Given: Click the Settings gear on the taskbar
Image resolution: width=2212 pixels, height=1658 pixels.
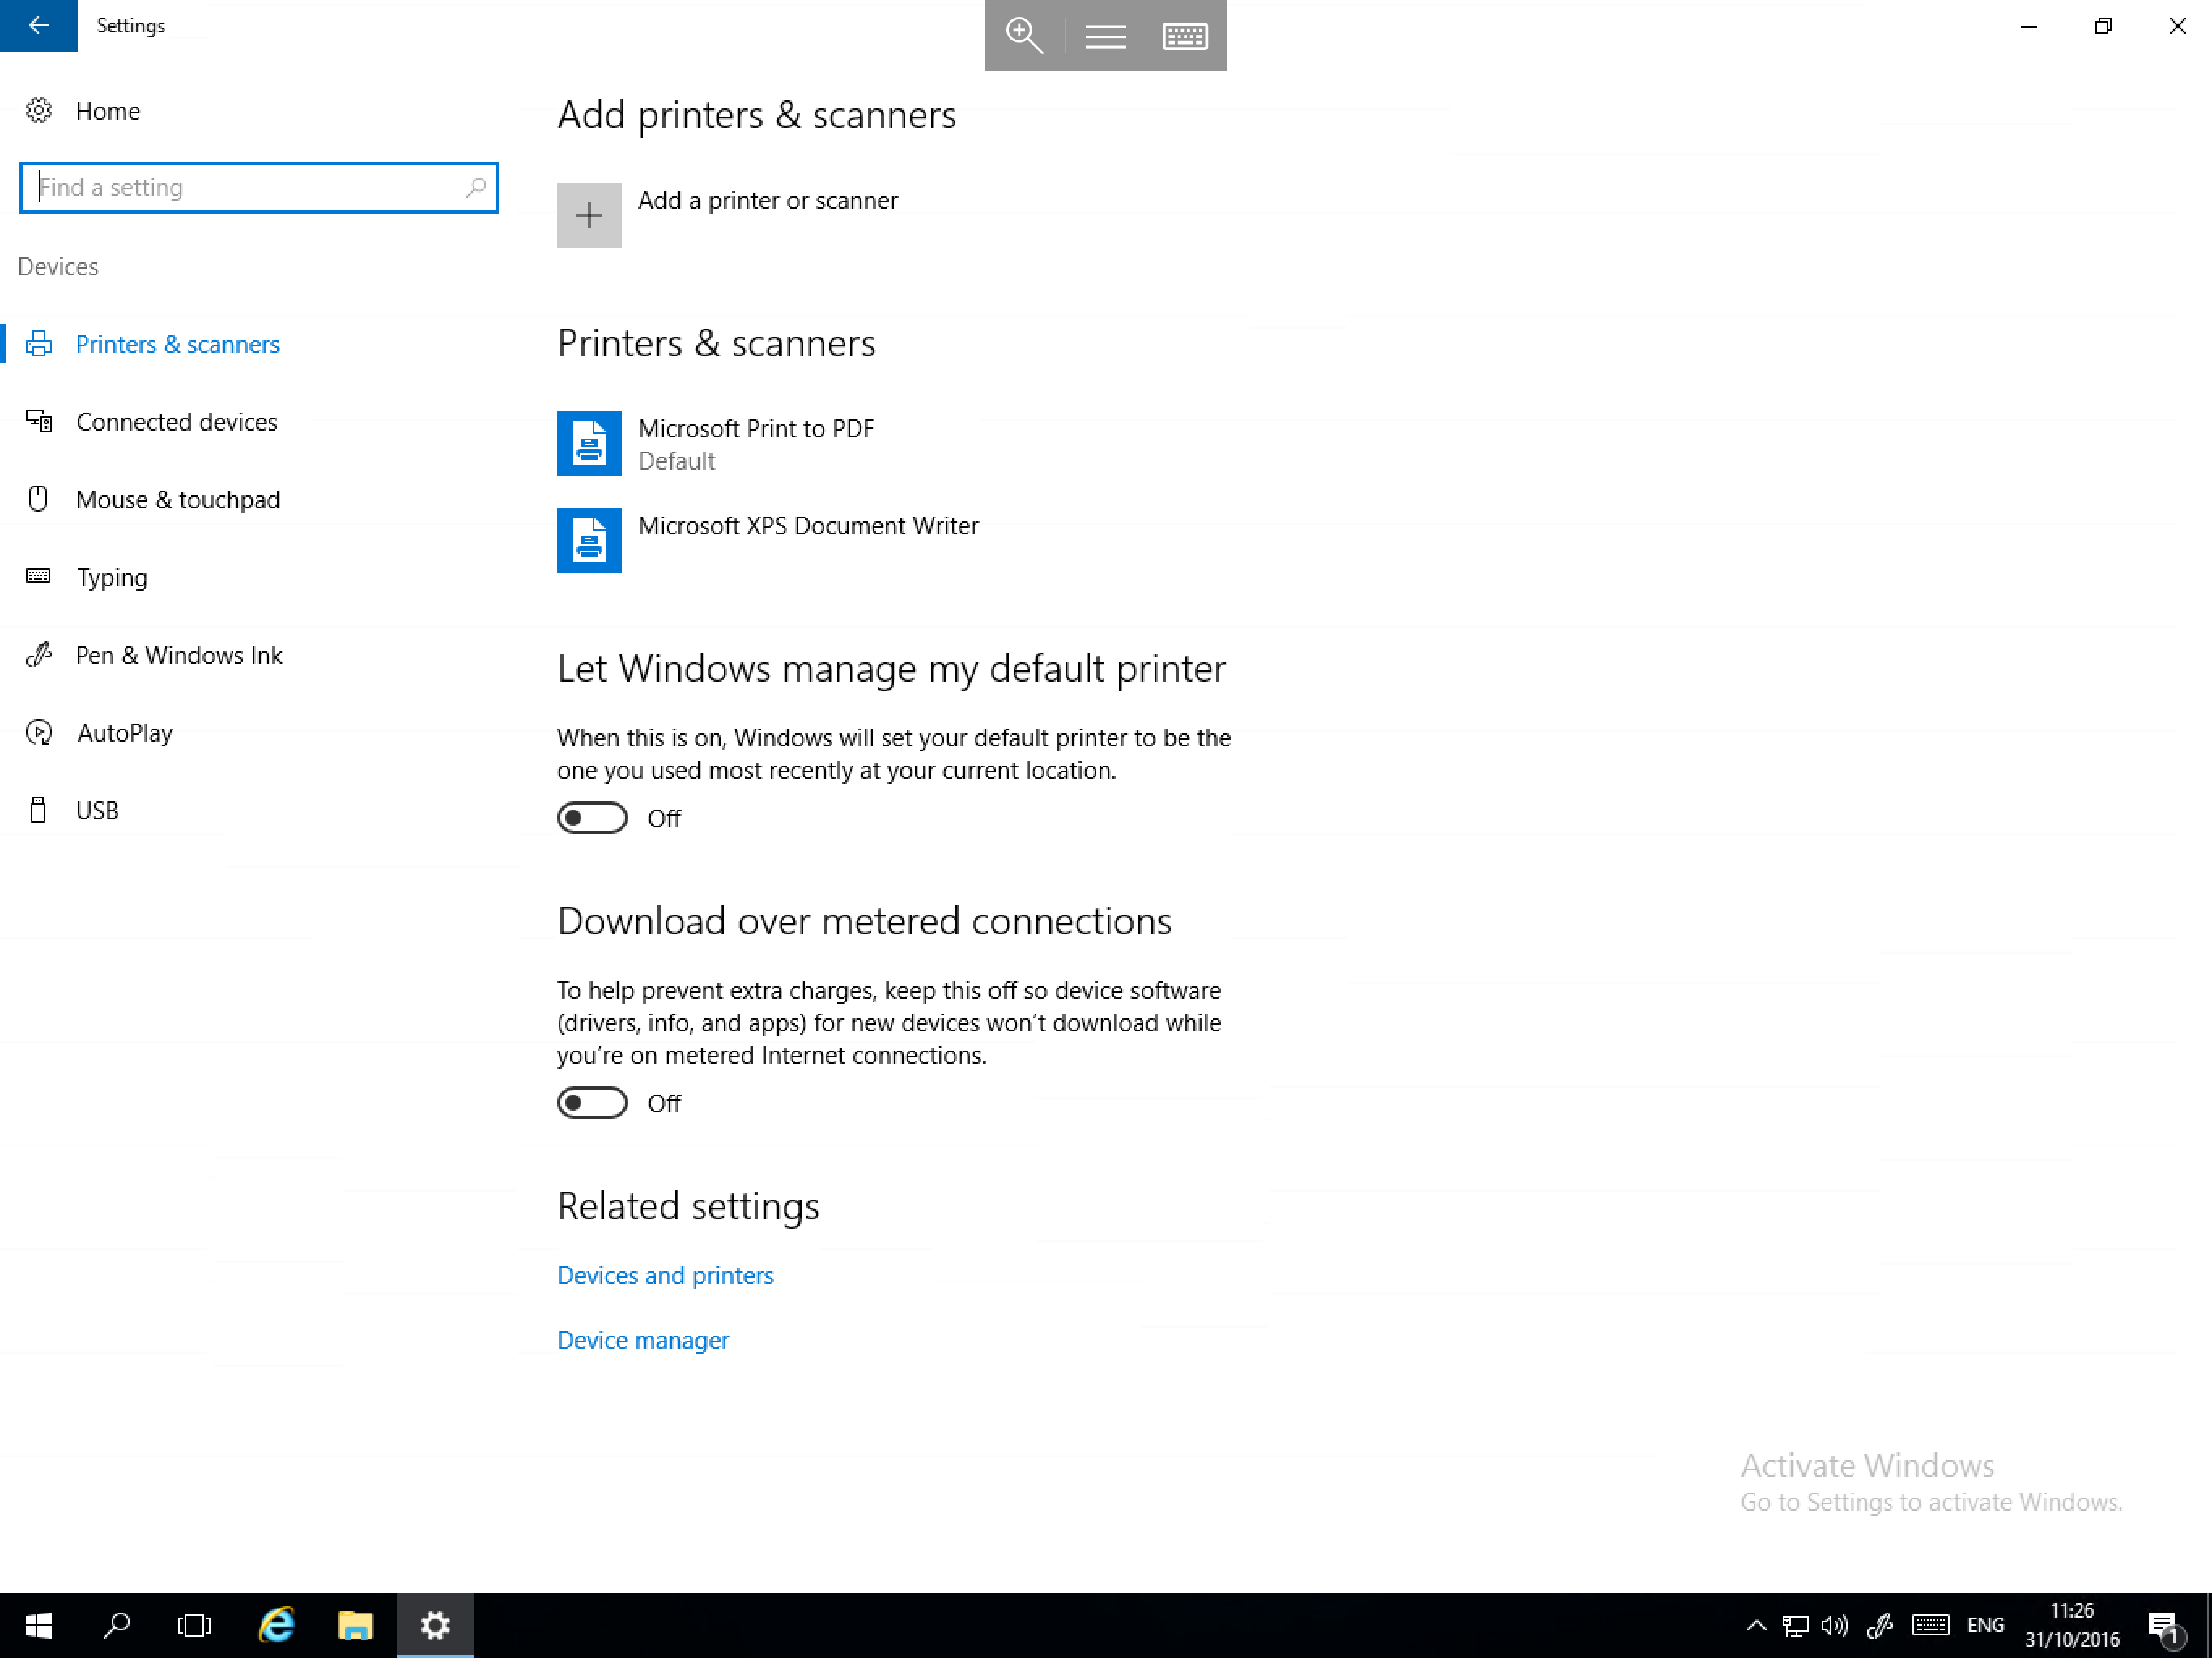Looking at the screenshot, I should tap(435, 1625).
